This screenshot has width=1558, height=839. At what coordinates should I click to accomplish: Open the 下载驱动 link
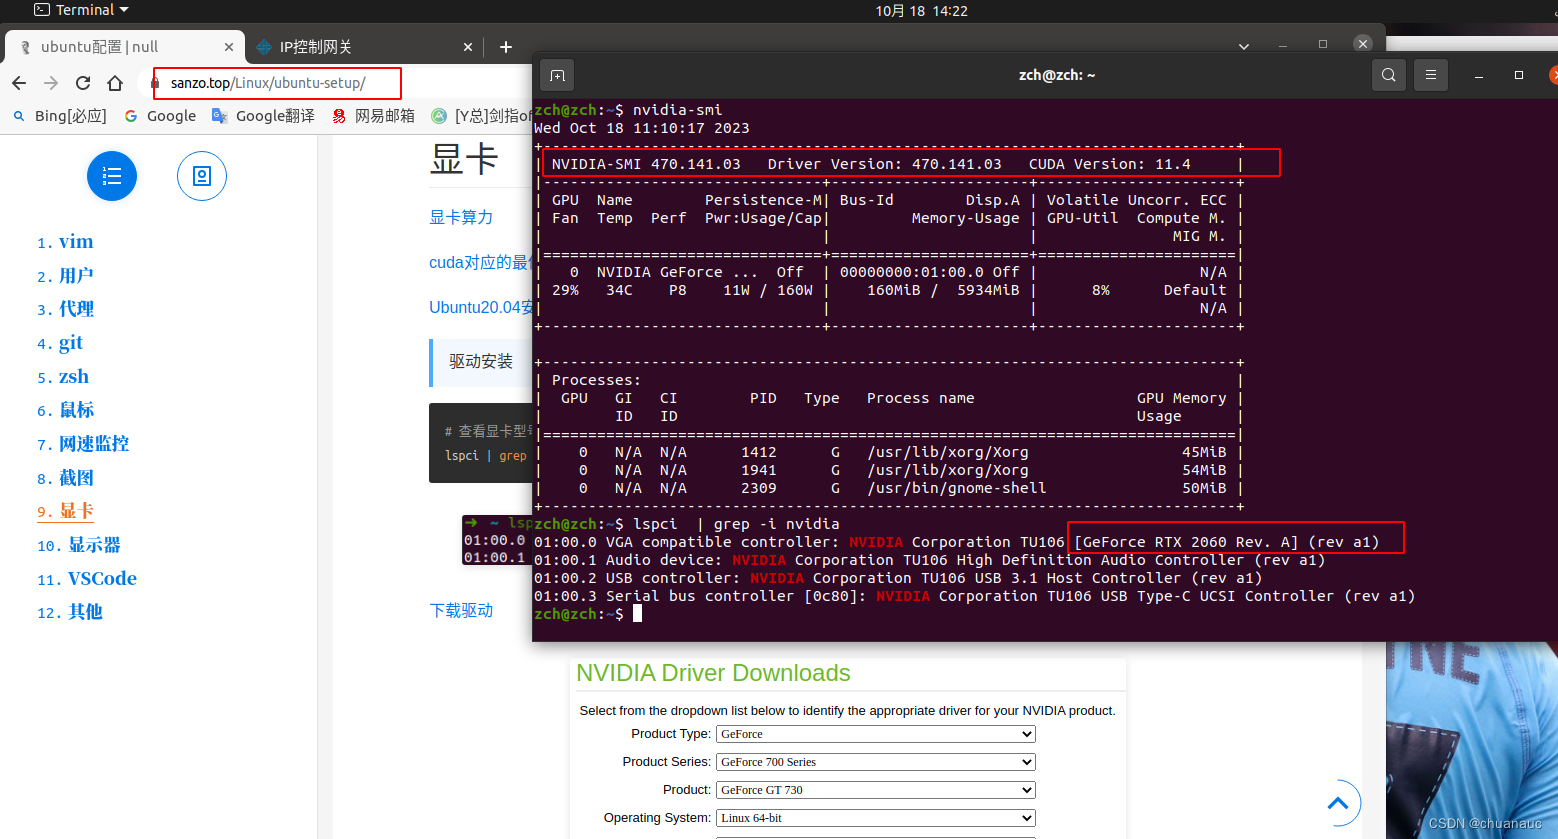tap(461, 610)
